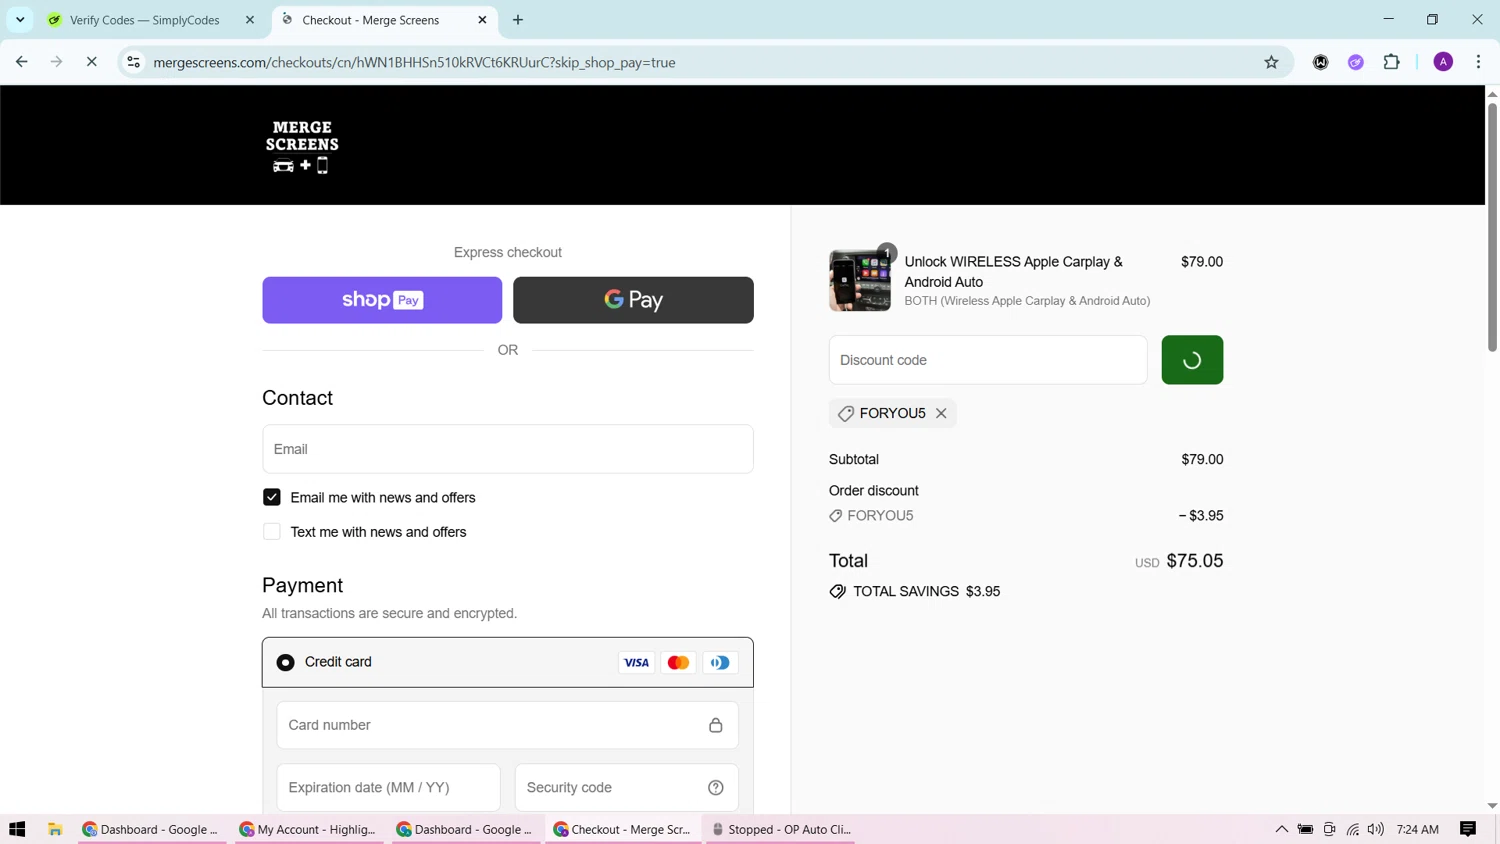
Task: Click the battery tray icon
Action: (1306, 829)
